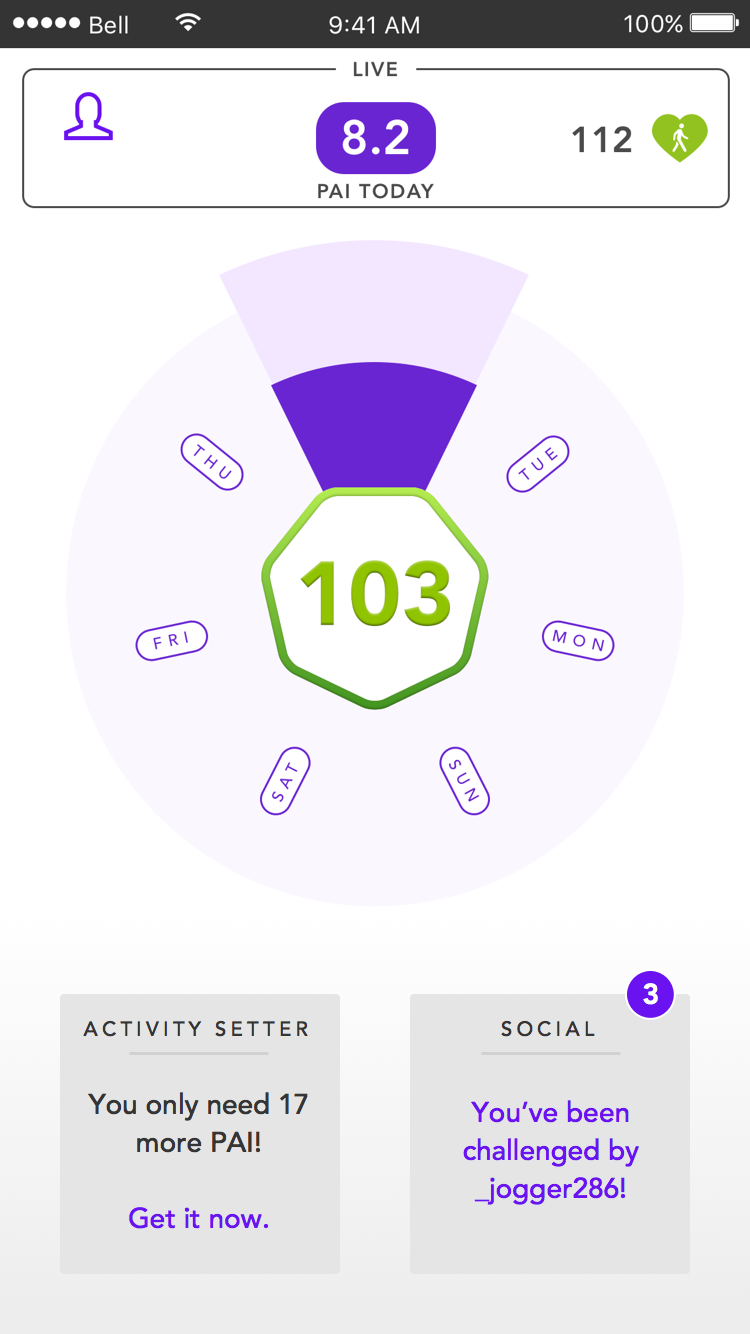
Task: Select the SUN day pill
Action: click(465, 781)
